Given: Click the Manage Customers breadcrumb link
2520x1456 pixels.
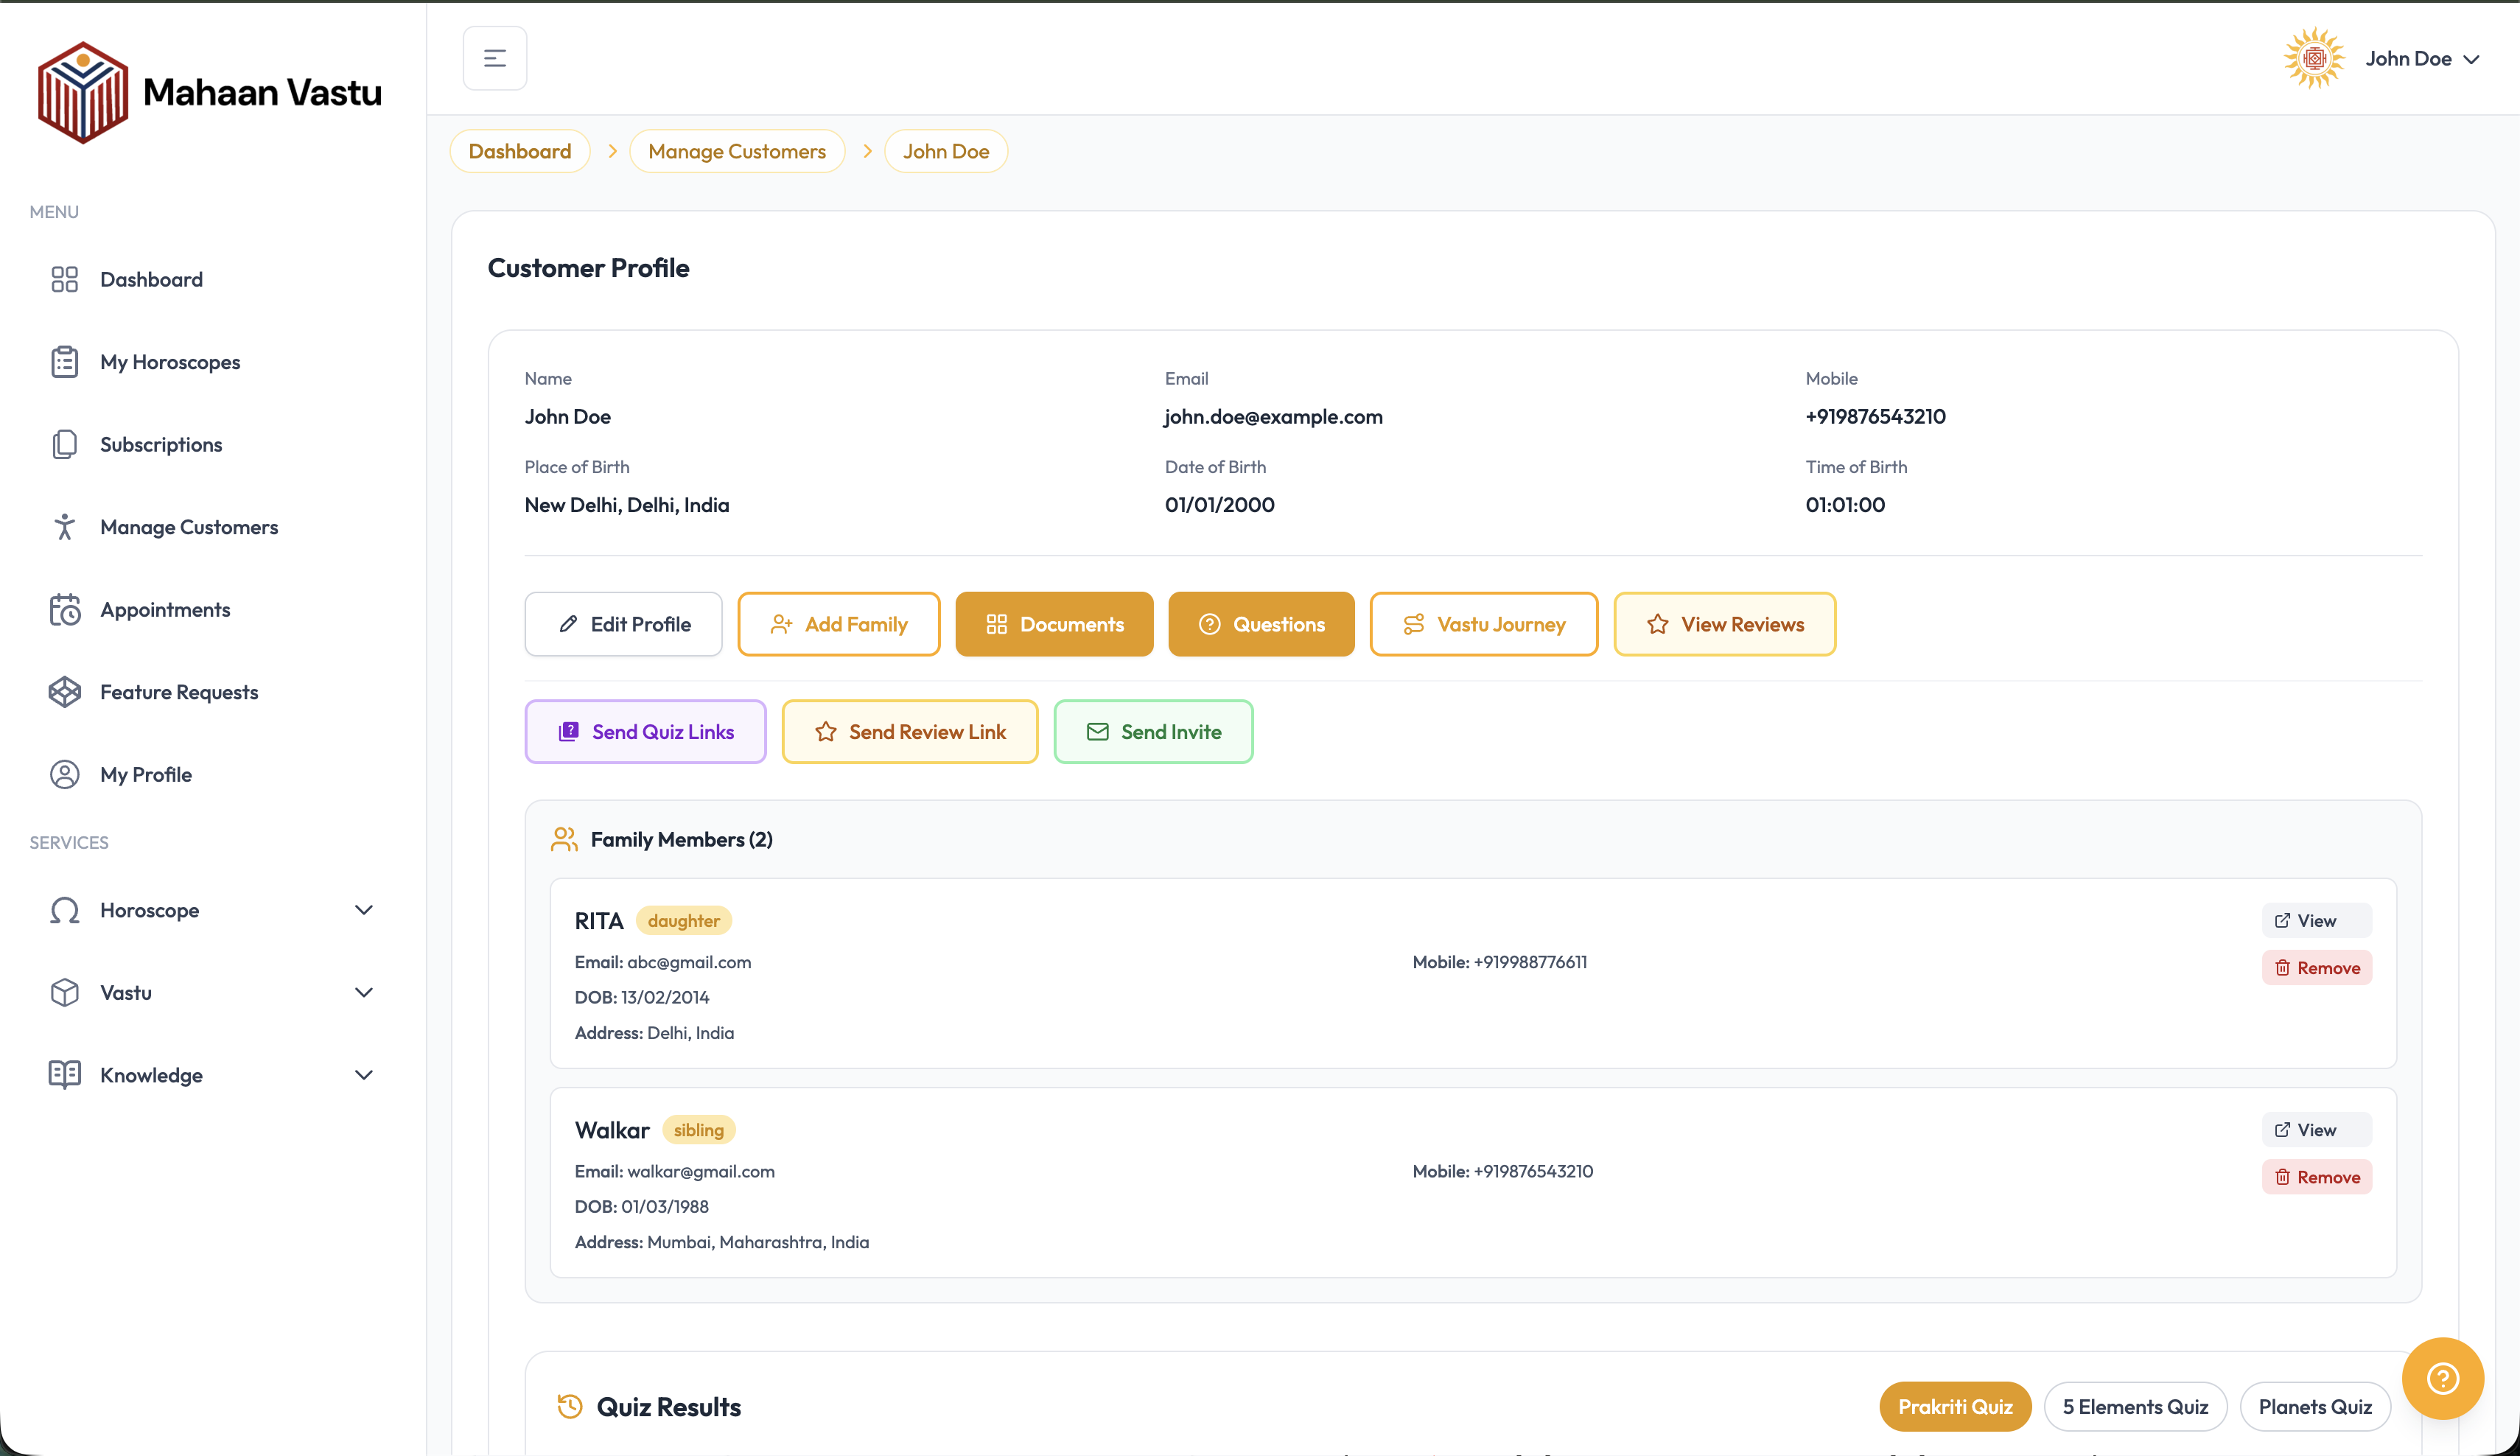Looking at the screenshot, I should (737, 151).
